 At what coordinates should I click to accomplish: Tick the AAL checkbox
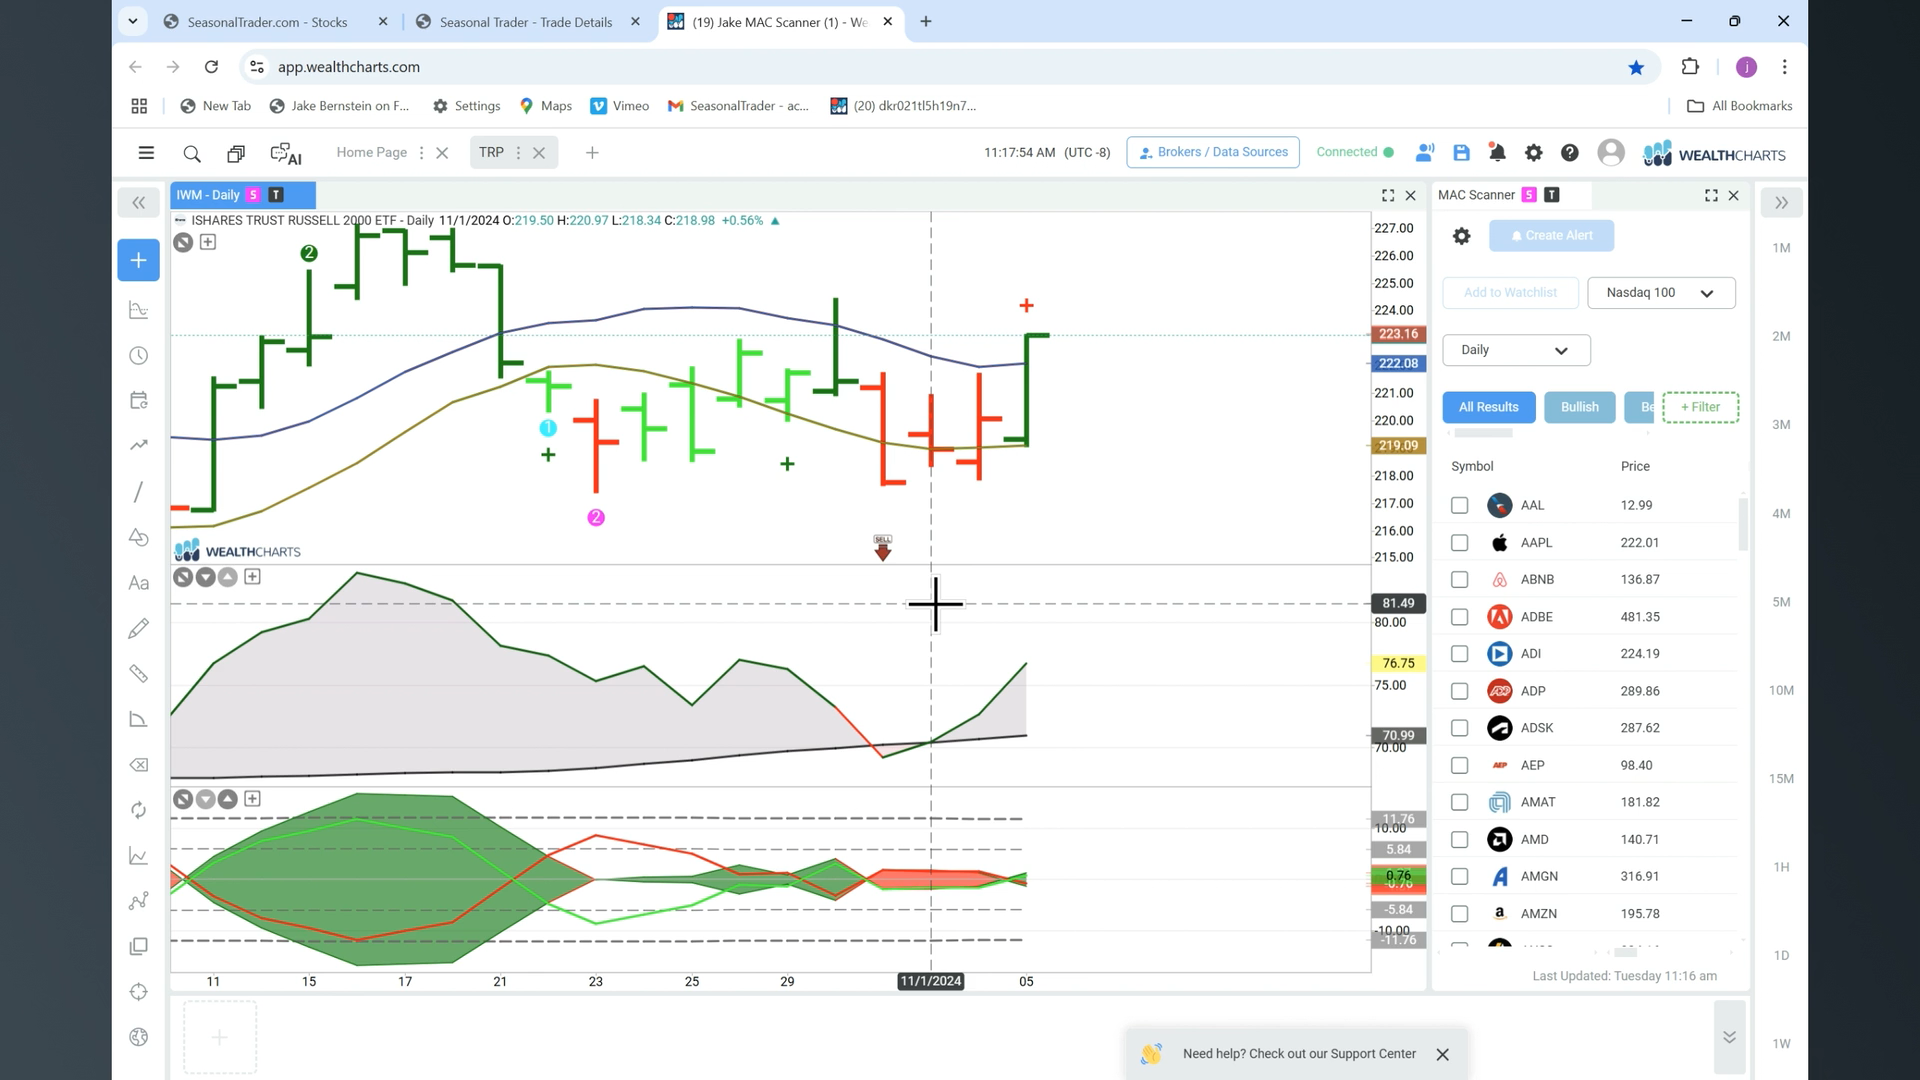[1459, 506]
